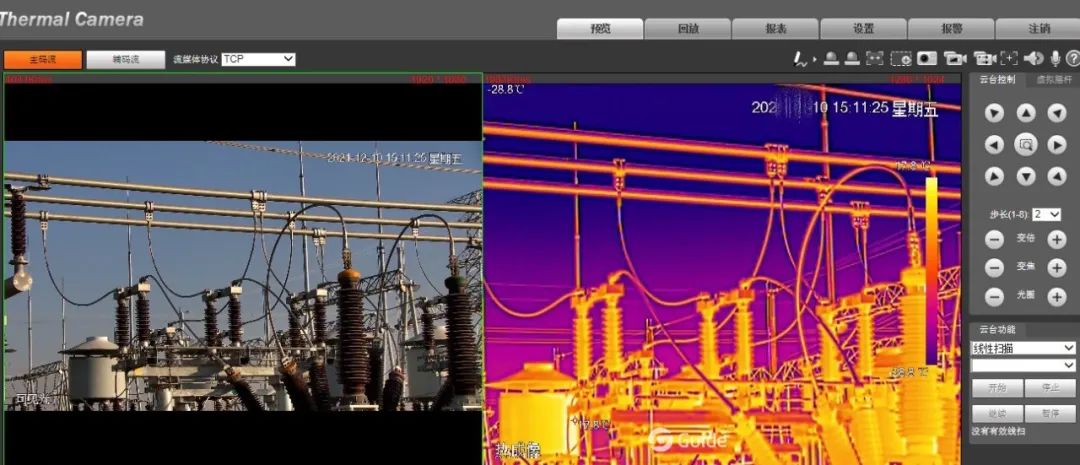Open the help question mark icon
1080x465 pixels.
(x=1072, y=59)
